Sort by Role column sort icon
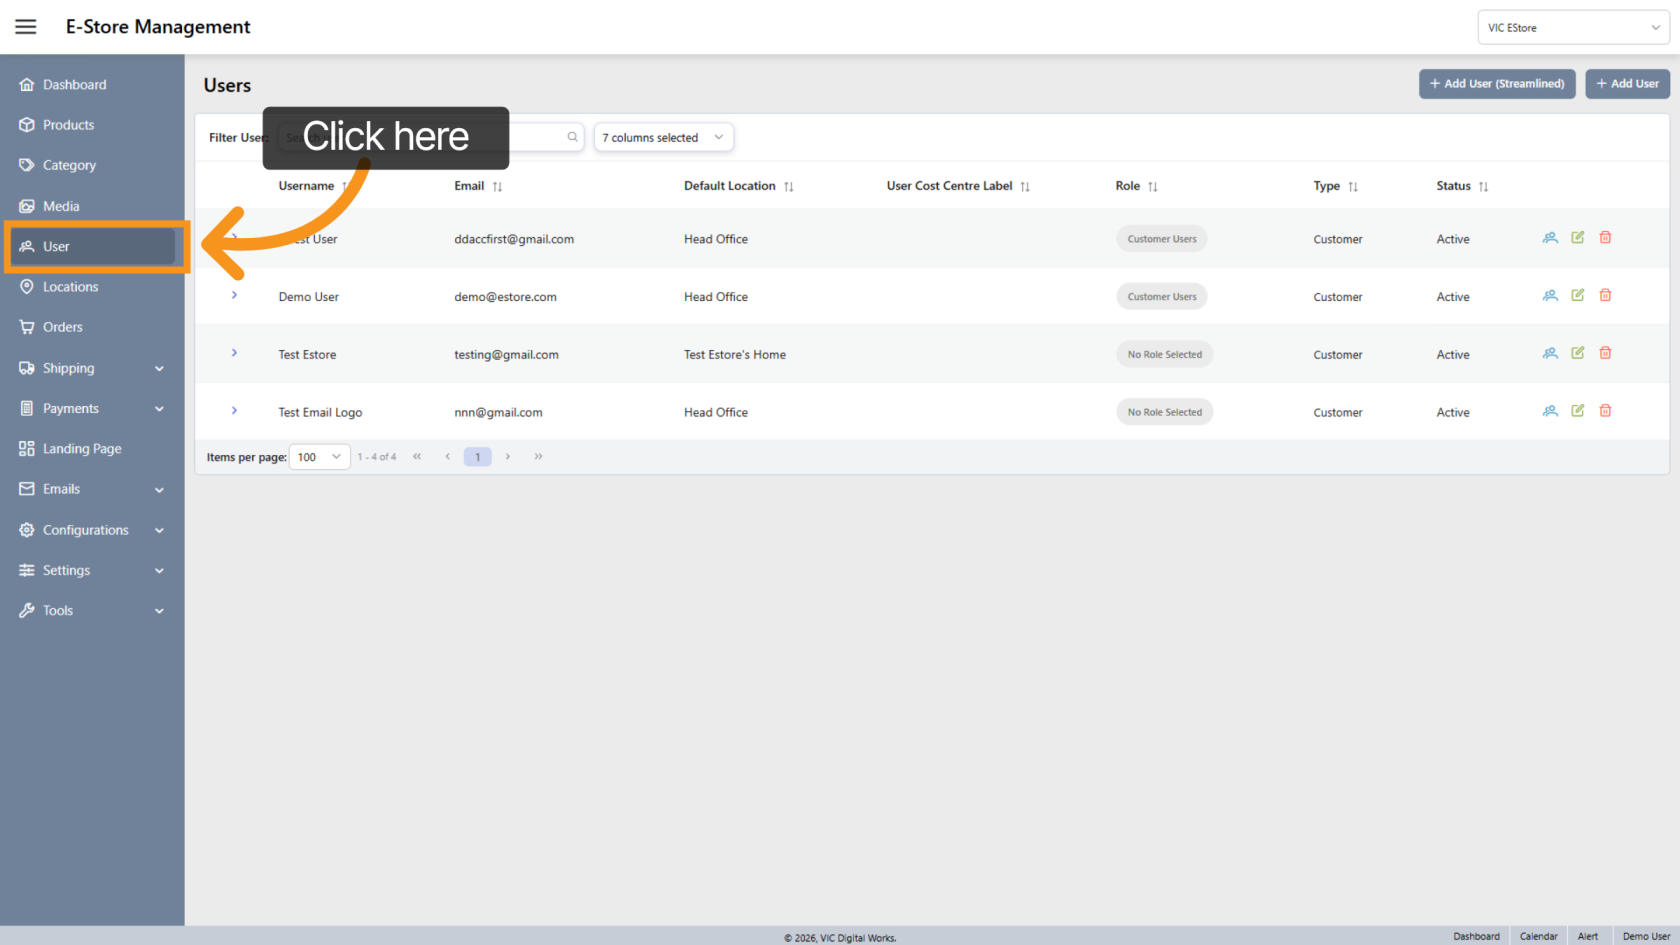Viewport: 1680px width, 945px height. point(1152,187)
